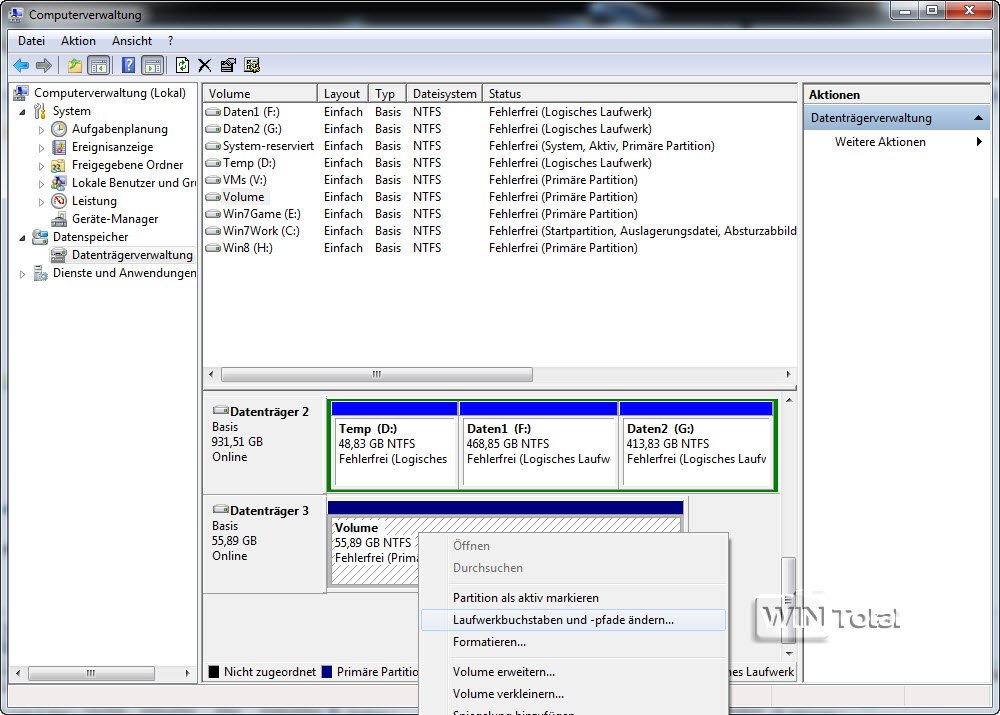Expand the Dienste und Anwendungen node
This screenshot has width=1000, height=715.
[23, 274]
